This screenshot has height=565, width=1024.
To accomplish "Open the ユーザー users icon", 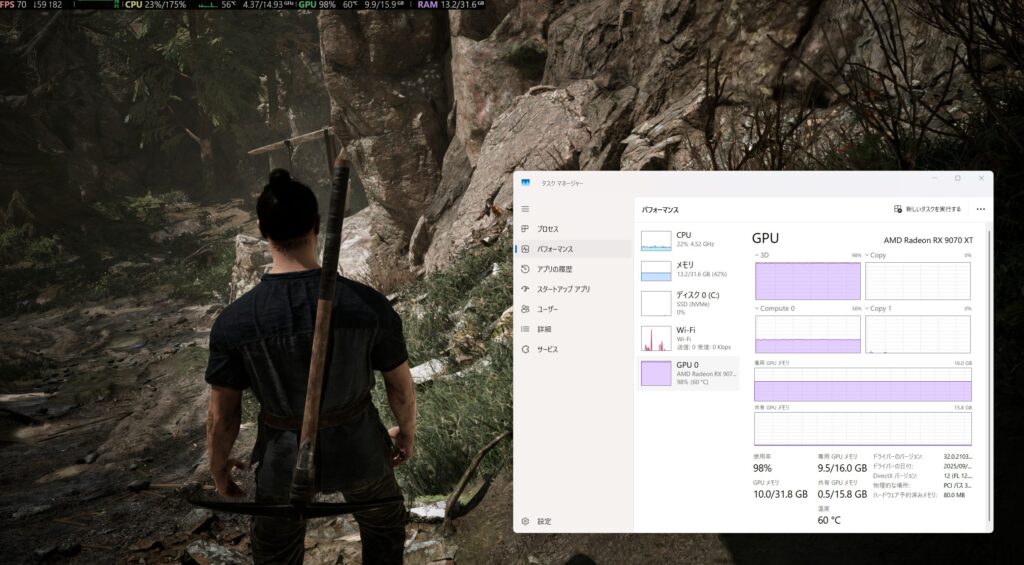I will (525, 309).
